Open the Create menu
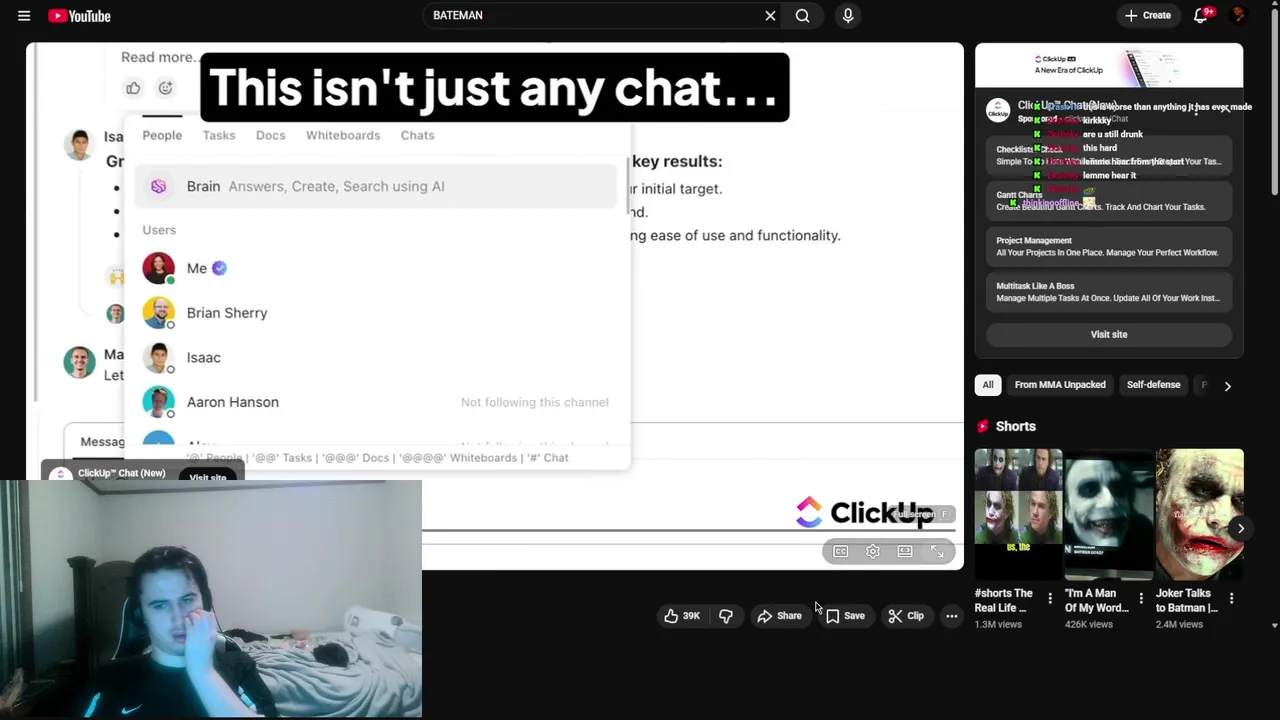Viewport: 1280px width, 720px height. point(1147,16)
